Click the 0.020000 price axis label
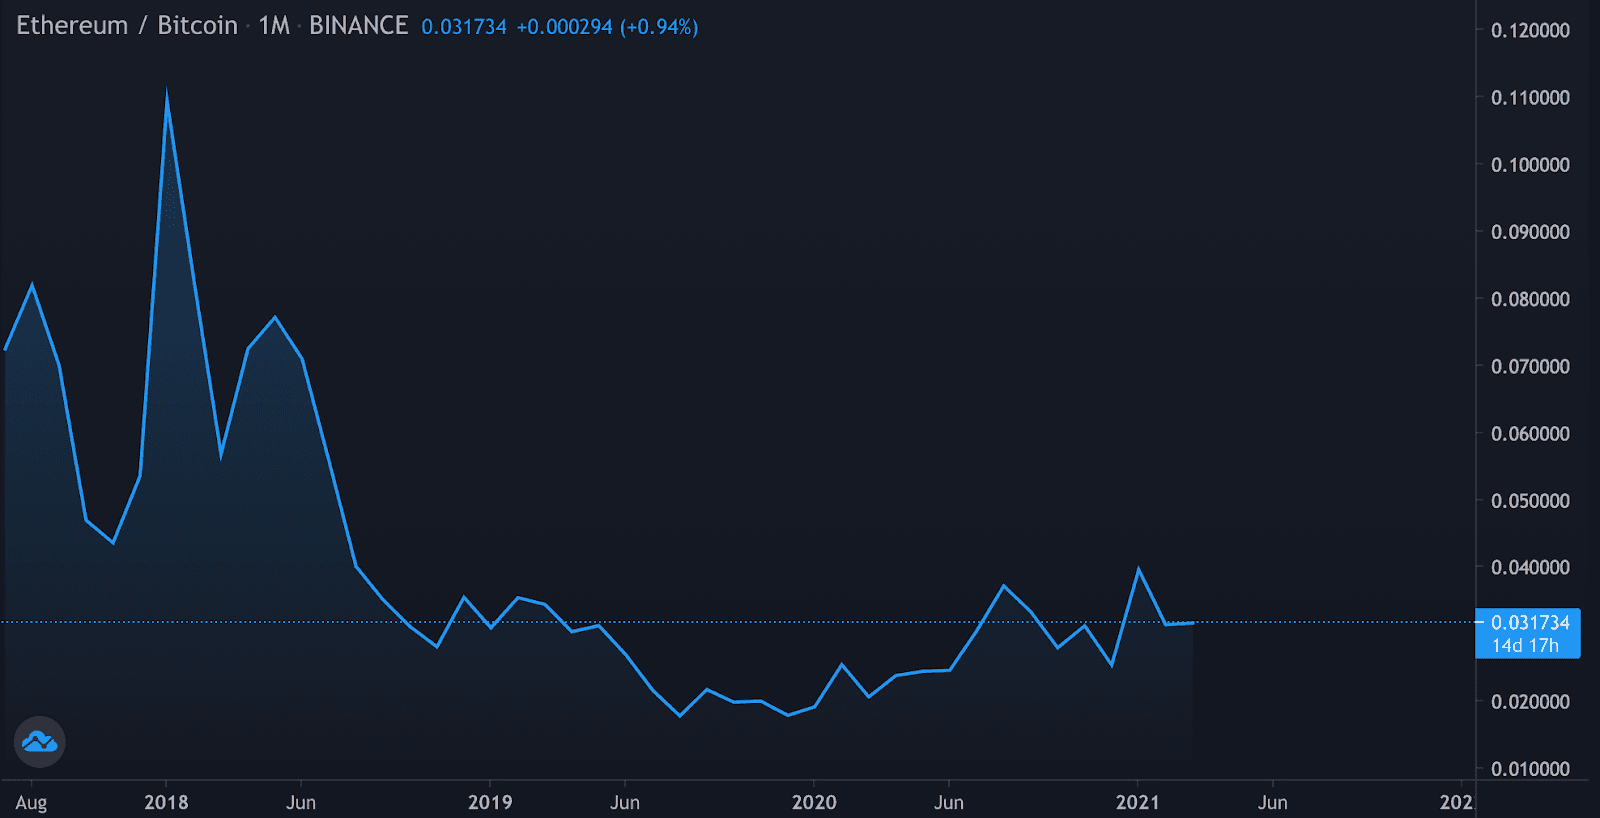The height and width of the screenshot is (818, 1600). (1530, 702)
